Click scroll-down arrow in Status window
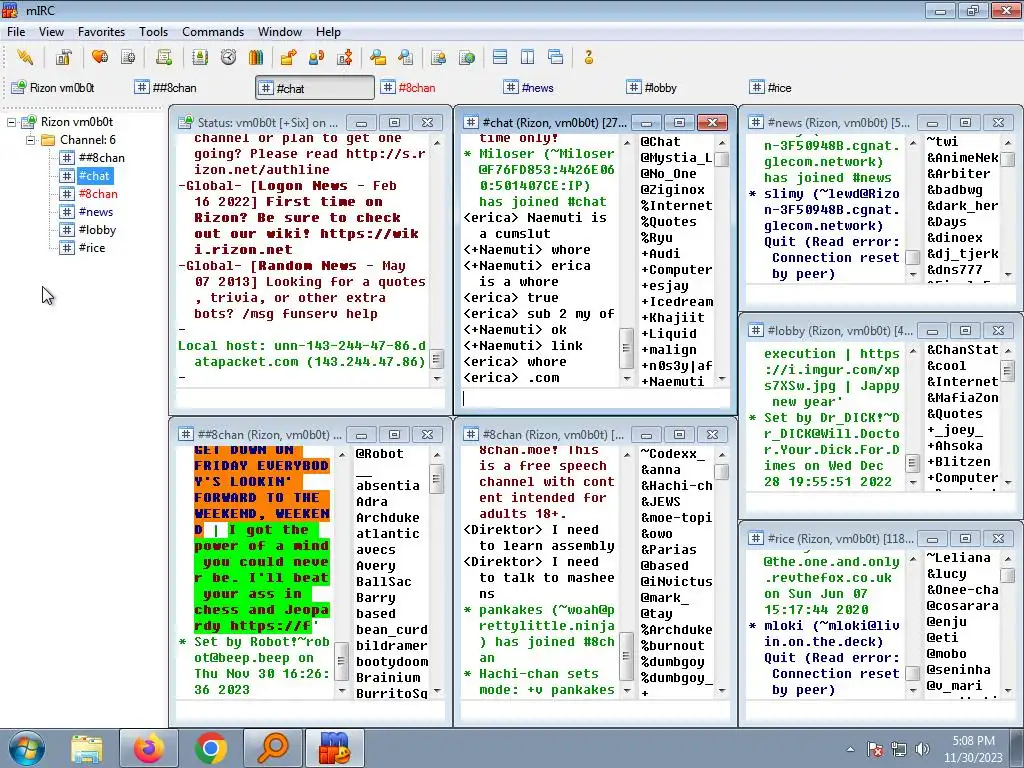 click(437, 378)
